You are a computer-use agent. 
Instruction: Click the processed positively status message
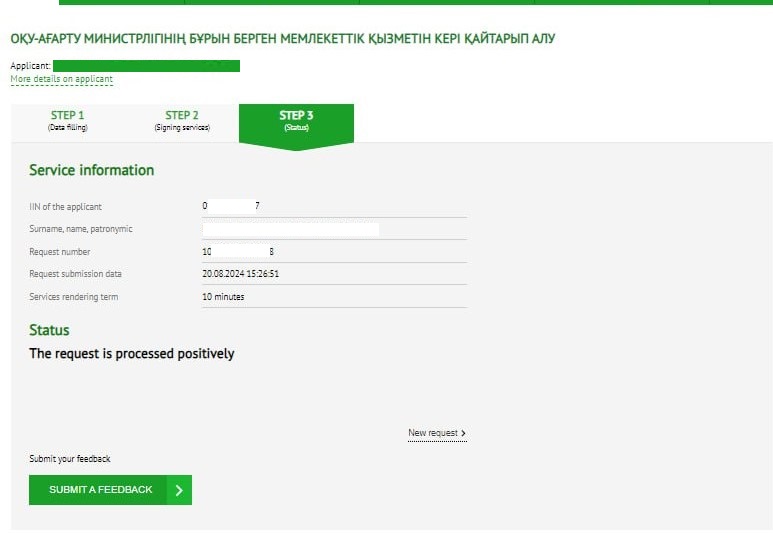click(x=132, y=353)
